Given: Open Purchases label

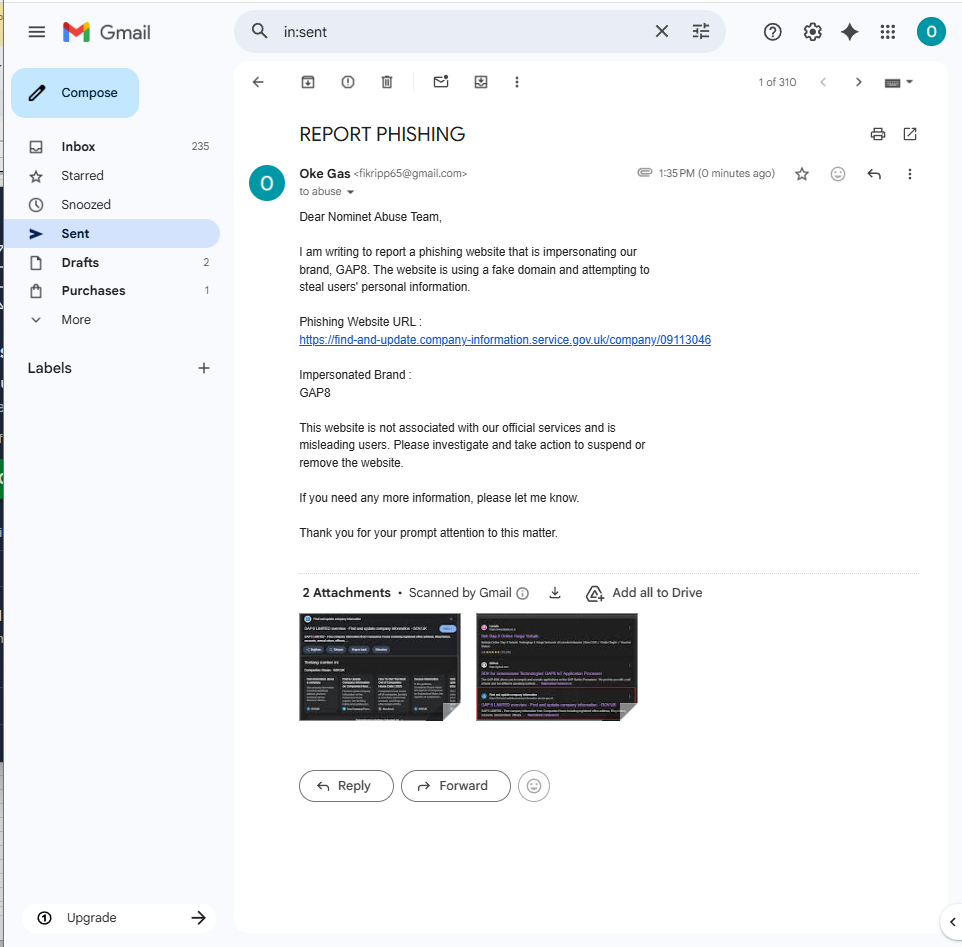Looking at the screenshot, I should click(x=112, y=291).
